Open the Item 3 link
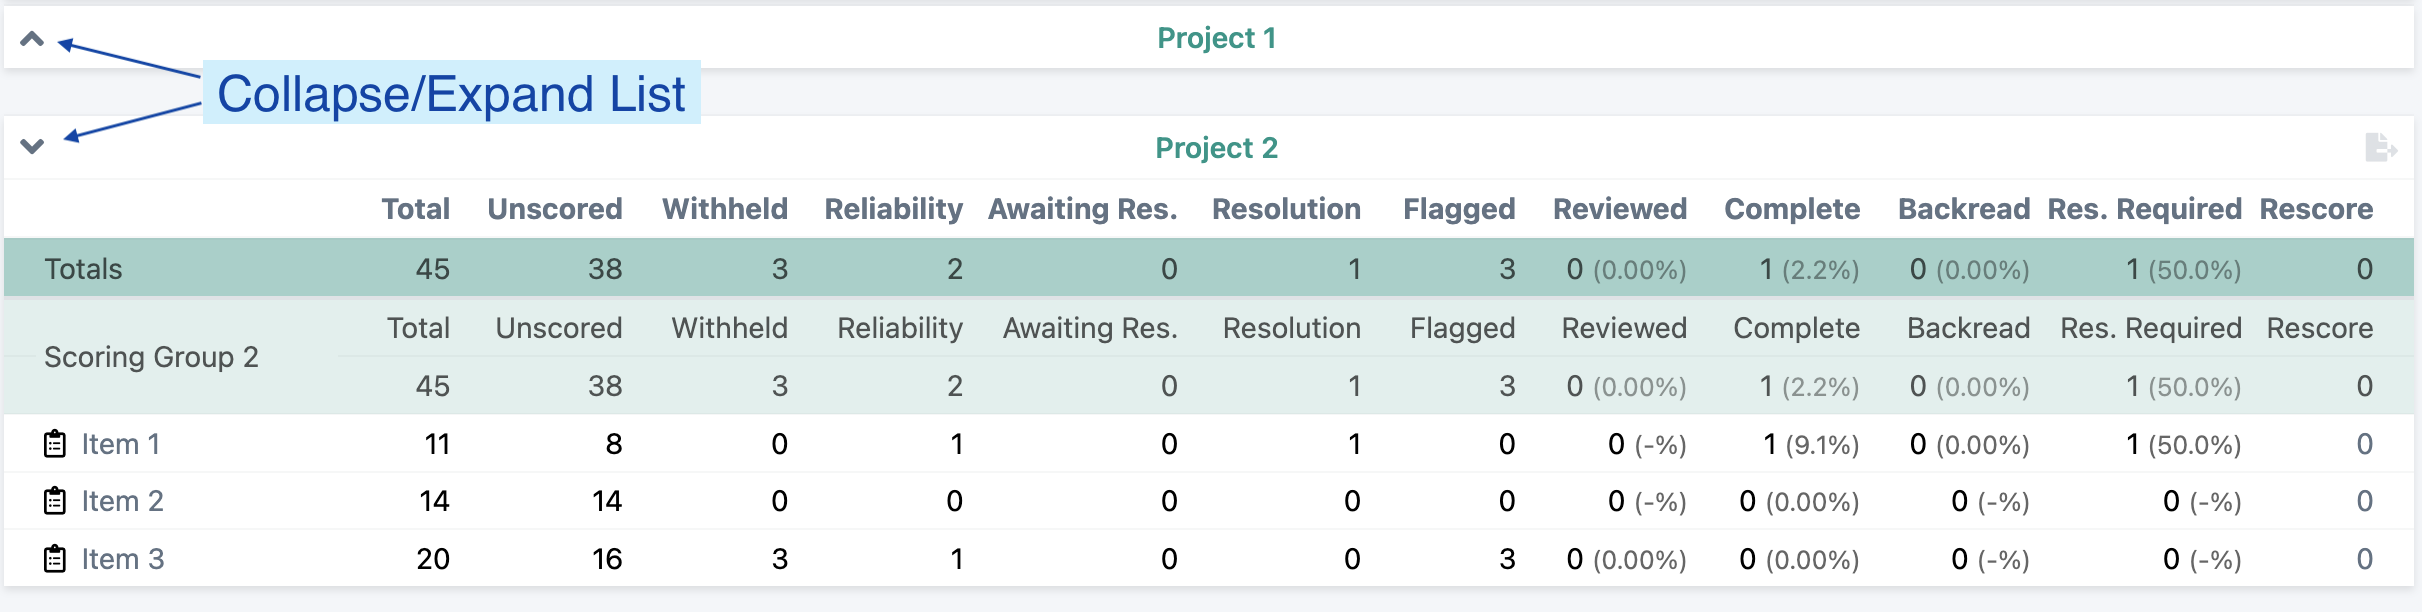Image resolution: width=2422 pixels, height=612 pixels. pos(122,559)
